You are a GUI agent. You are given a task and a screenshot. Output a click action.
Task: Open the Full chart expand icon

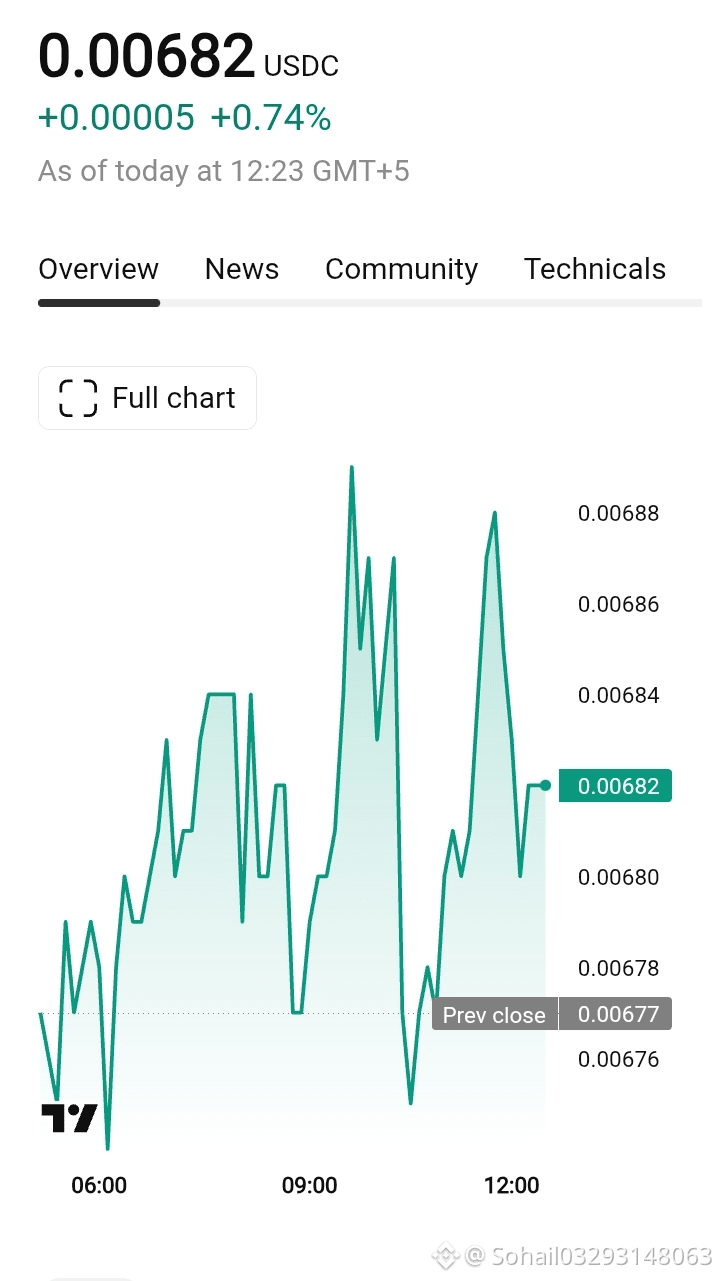(x=78, y=398)
